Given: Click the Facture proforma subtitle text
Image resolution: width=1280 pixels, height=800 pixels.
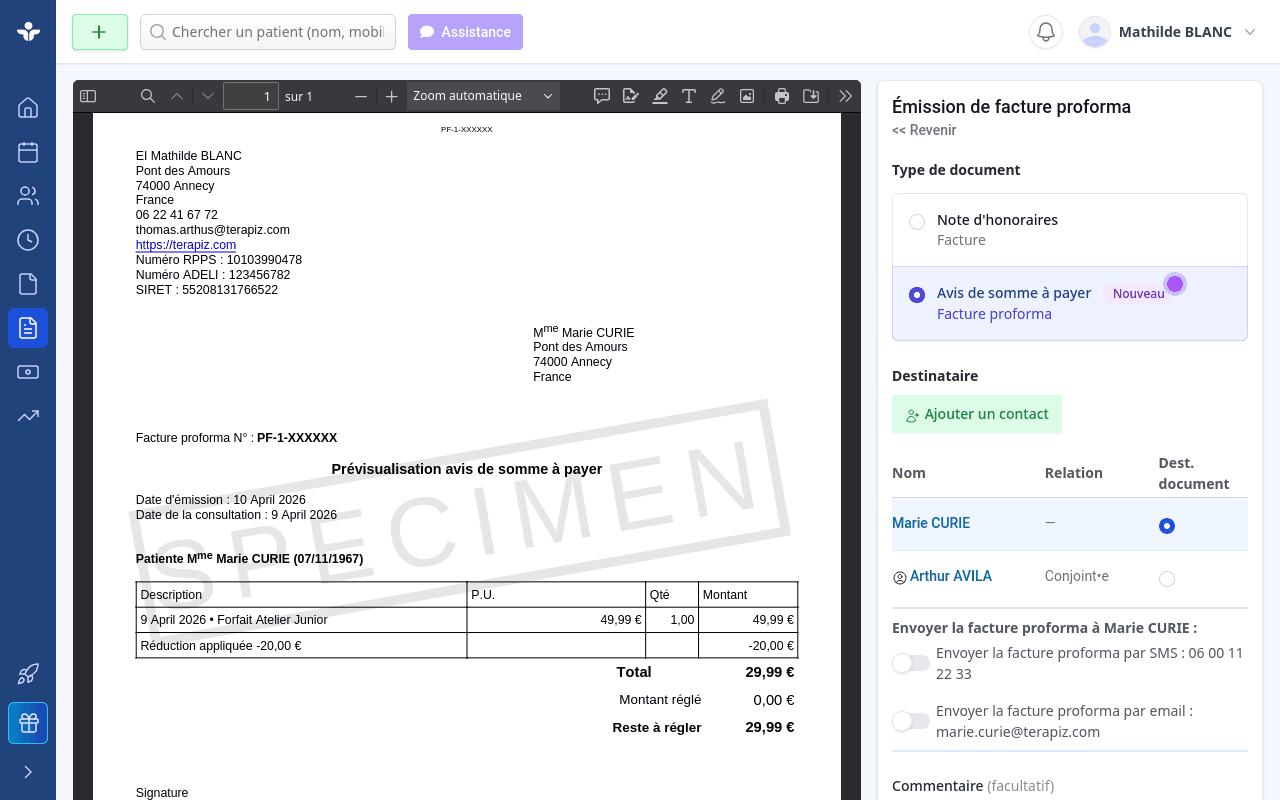Looking at the screenshot, I should [994, 314].
